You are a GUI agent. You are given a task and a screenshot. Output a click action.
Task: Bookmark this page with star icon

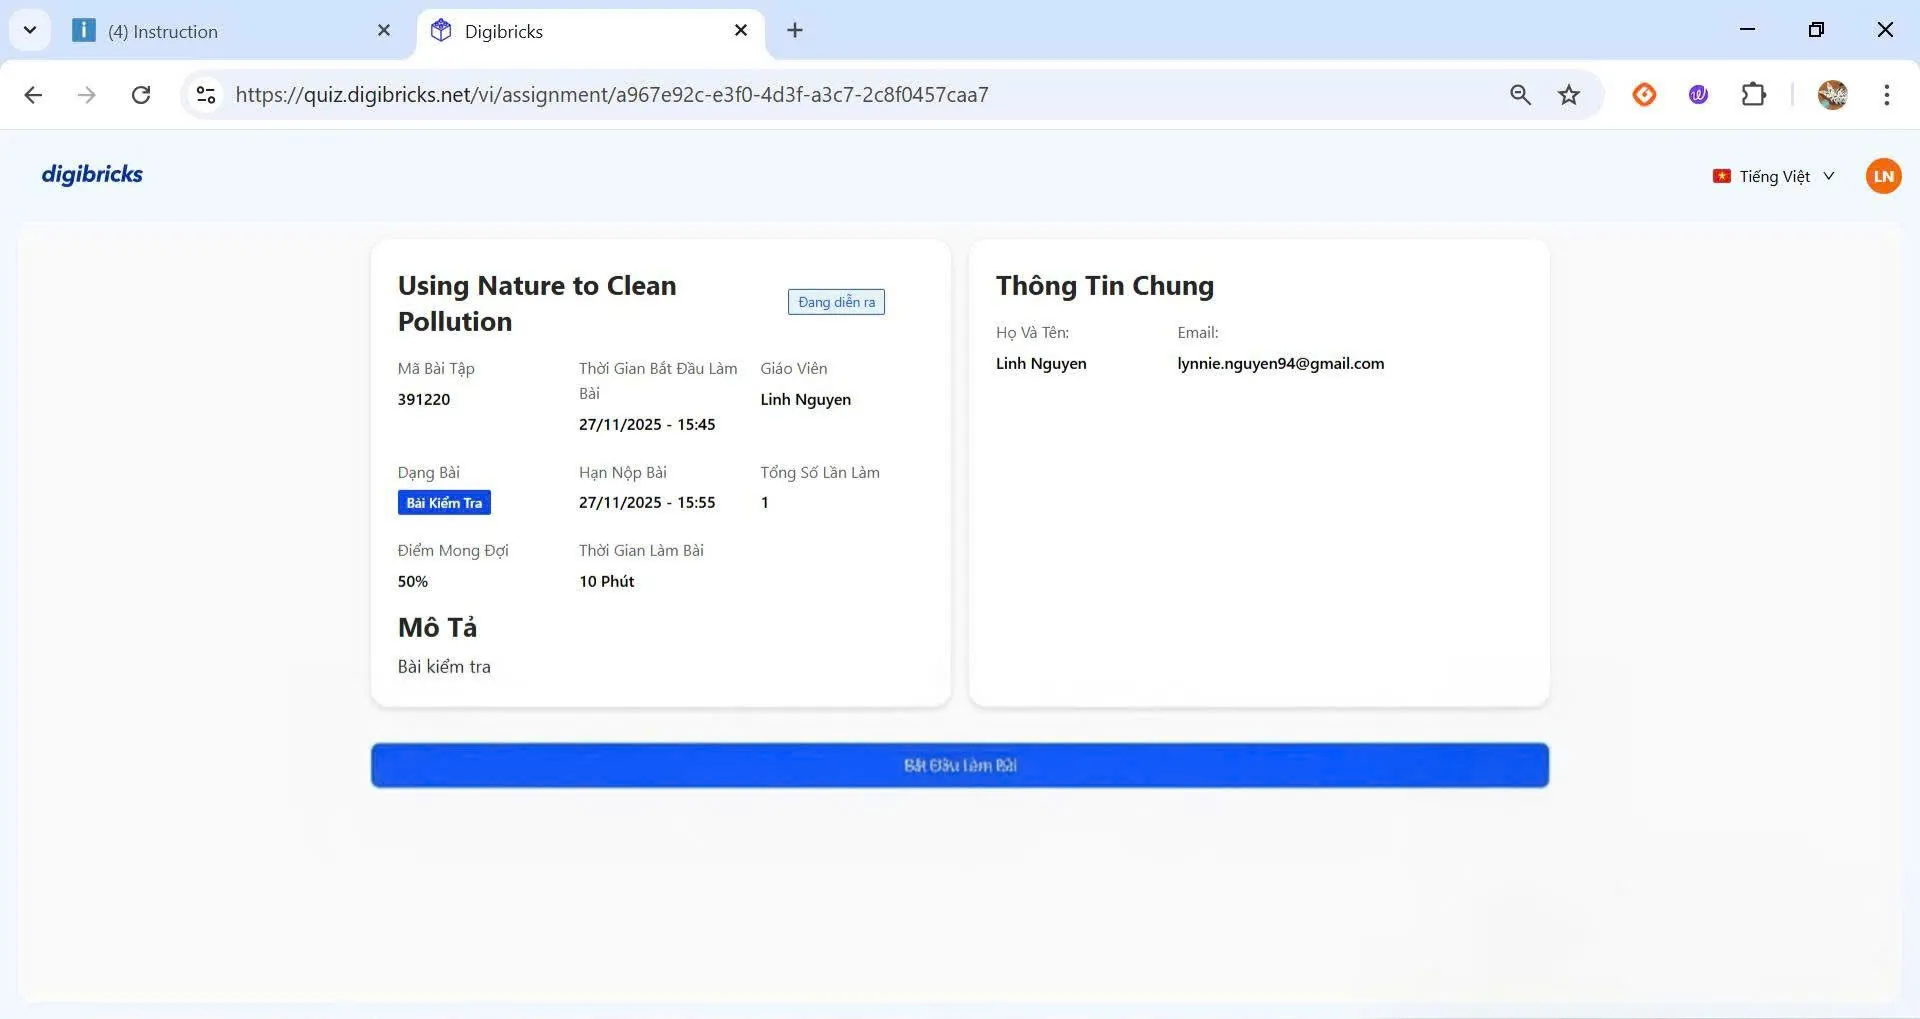click(1569, 95)
